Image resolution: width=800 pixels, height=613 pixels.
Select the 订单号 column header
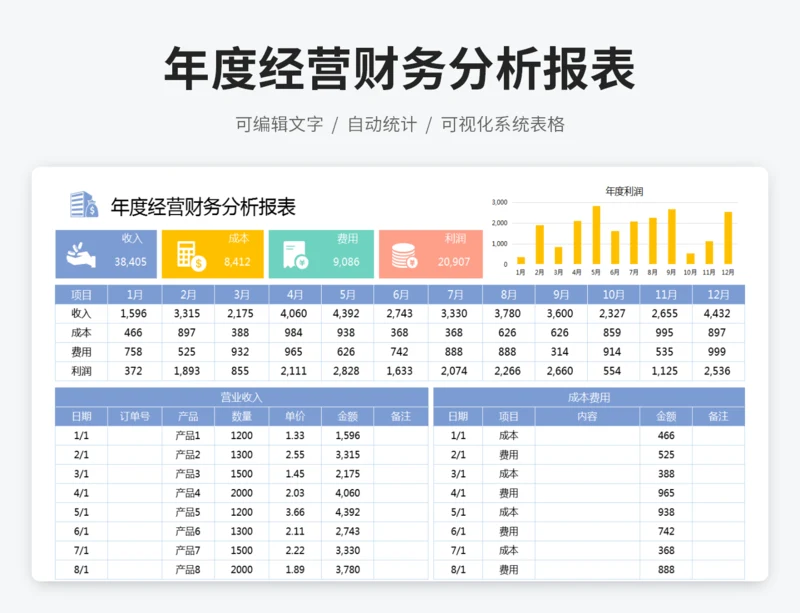(x=135, y=416)
